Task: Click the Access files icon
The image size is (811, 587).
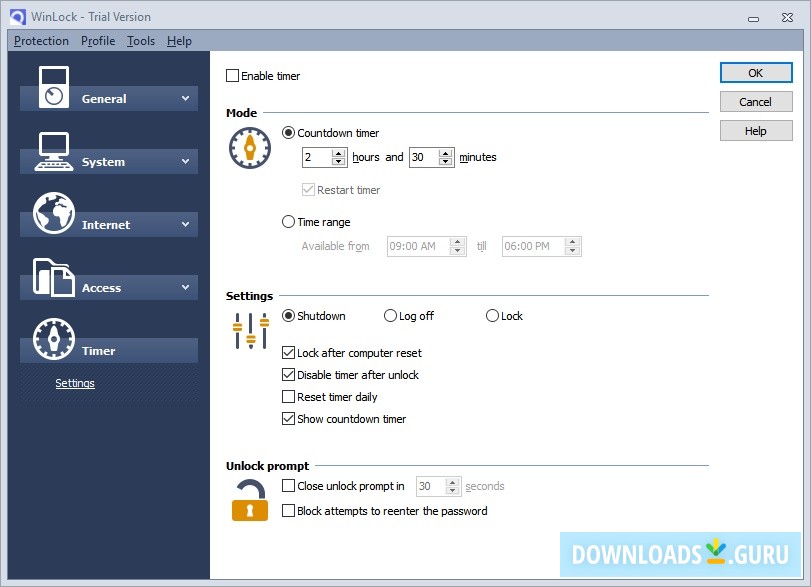Action: pos(54,277)
